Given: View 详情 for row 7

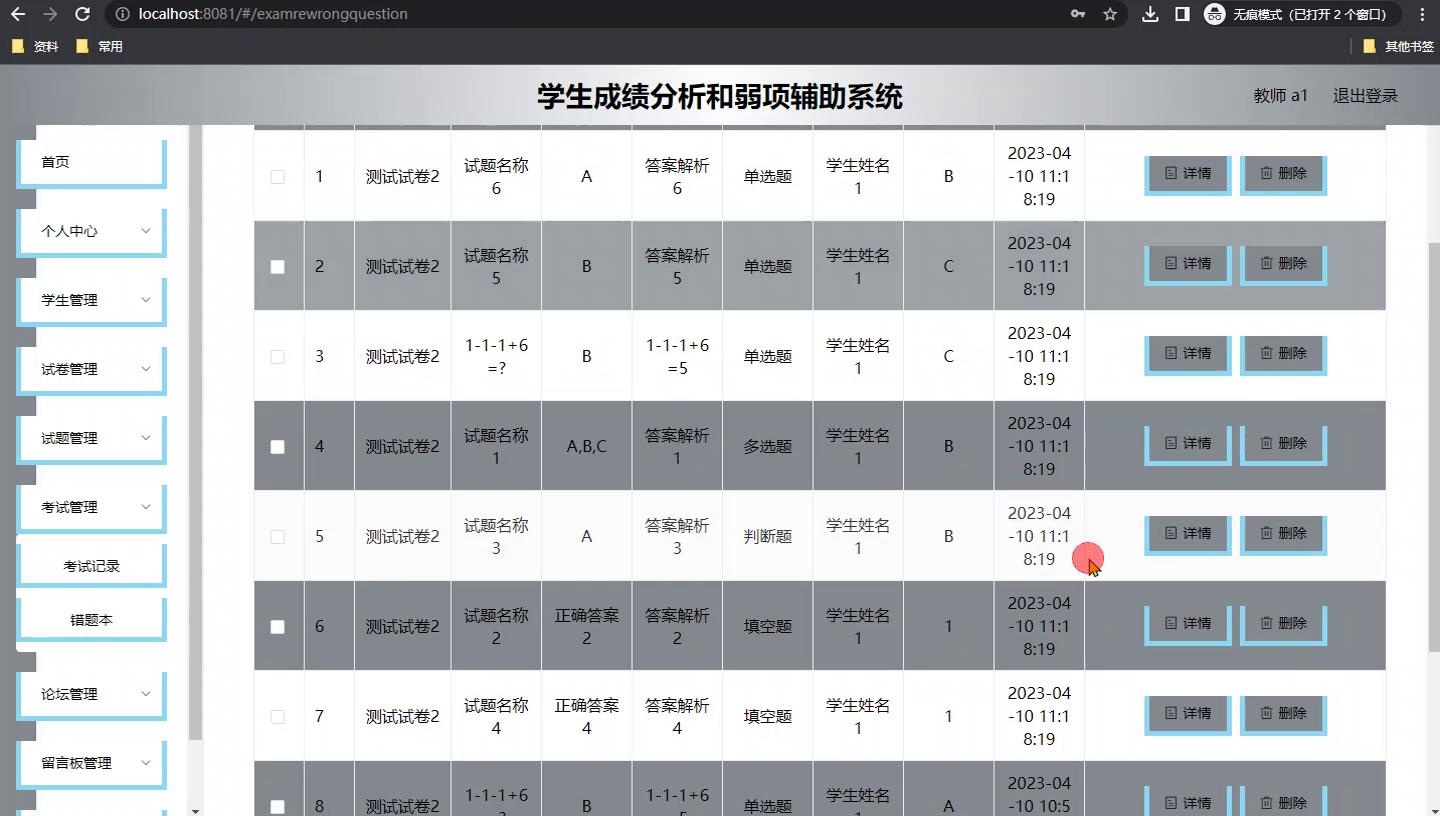Looking at the screenshot, I should tap(1188, 714).
